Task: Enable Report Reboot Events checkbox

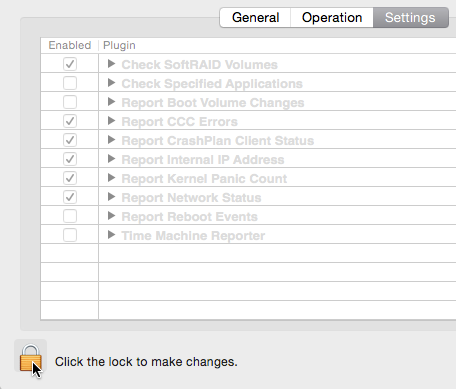Action: coord(70,216)
